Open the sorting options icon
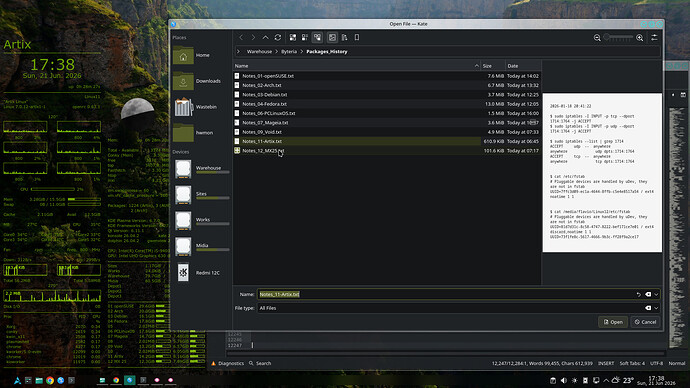Viewport: 690px width, 388px height. 345,38
